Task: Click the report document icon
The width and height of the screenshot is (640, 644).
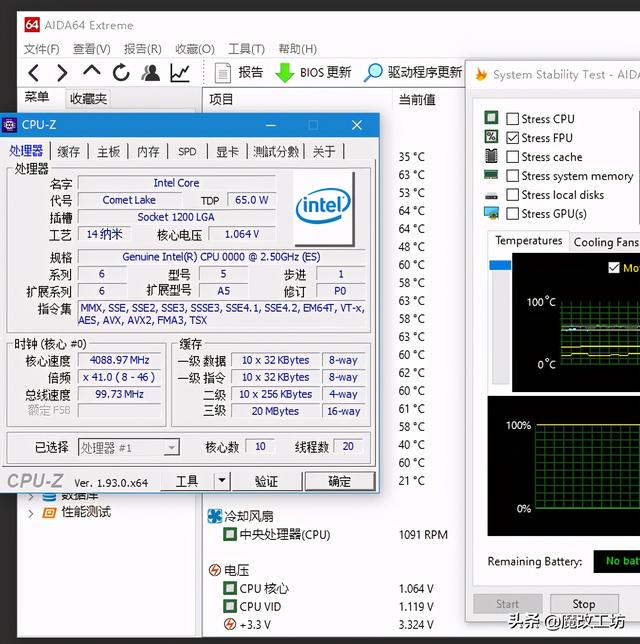Action: [223, 73]
